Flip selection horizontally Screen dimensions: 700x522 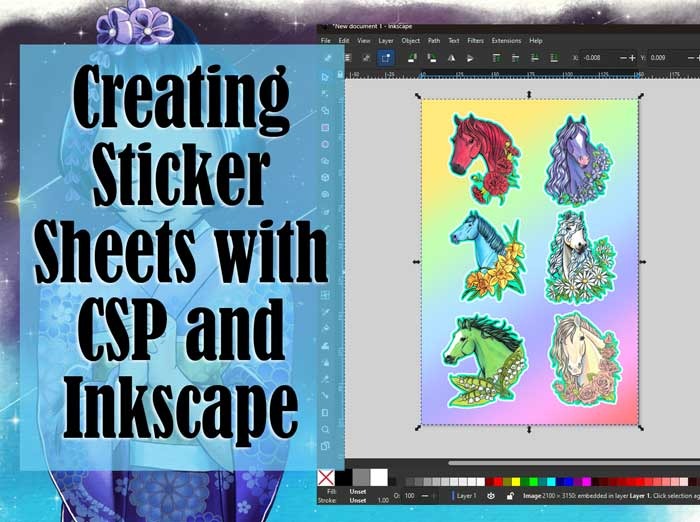click(x=451, y=58)
